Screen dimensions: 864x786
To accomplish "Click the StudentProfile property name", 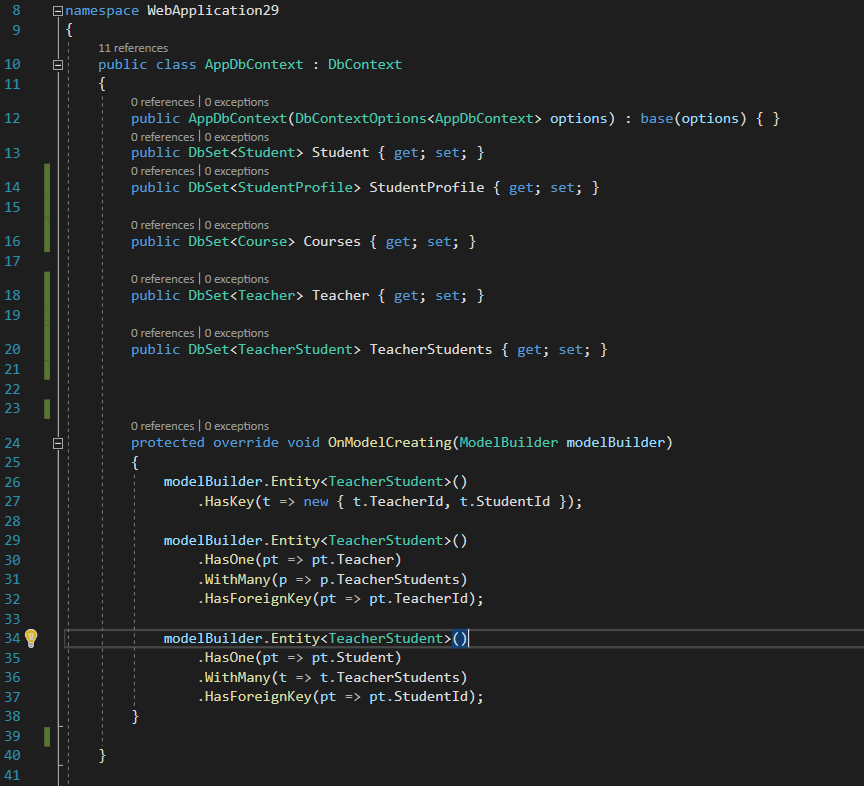I will [x=426, y=187].
